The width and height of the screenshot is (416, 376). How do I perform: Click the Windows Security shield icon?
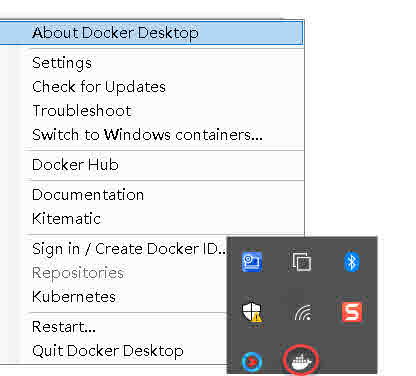pyautogui.click(x=252, y=312)
